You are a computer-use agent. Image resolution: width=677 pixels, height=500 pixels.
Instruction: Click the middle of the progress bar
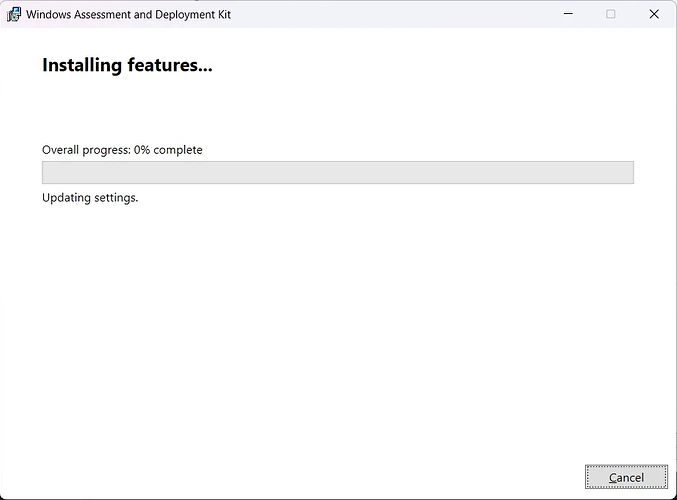(338, 172)
